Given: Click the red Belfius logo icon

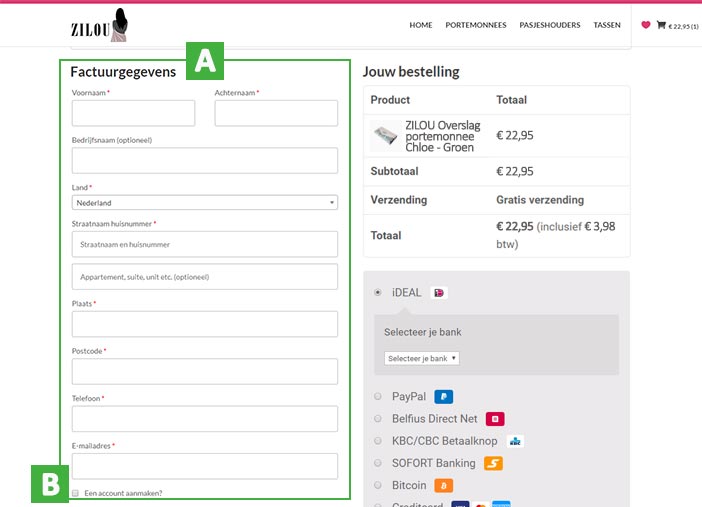Looking at the screenshot, I should click(x=495, y=419).
